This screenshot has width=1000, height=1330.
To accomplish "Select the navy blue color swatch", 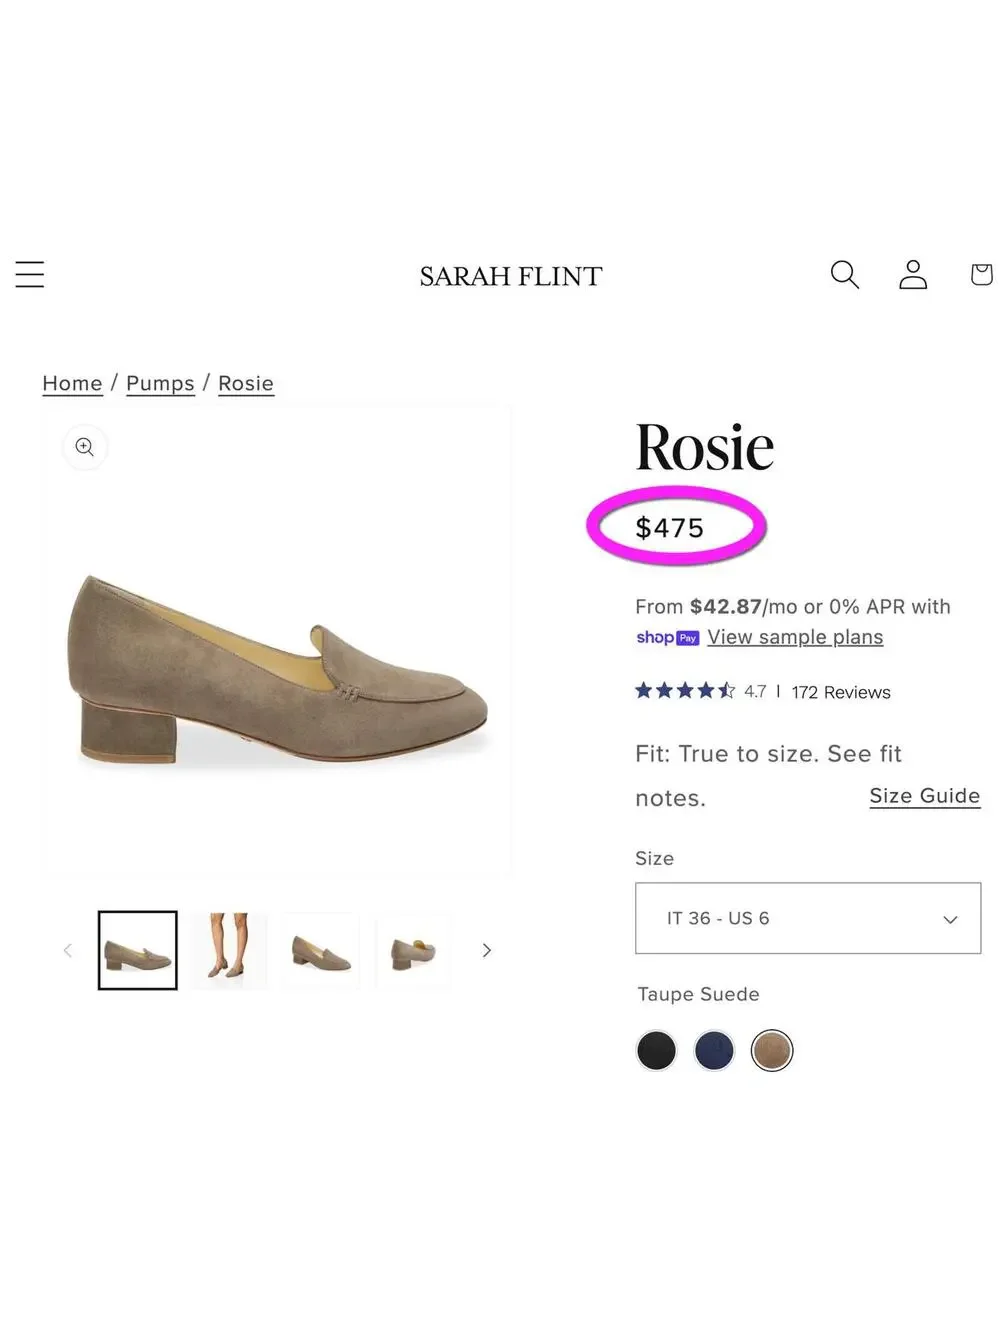I will tap(714, 1051).
